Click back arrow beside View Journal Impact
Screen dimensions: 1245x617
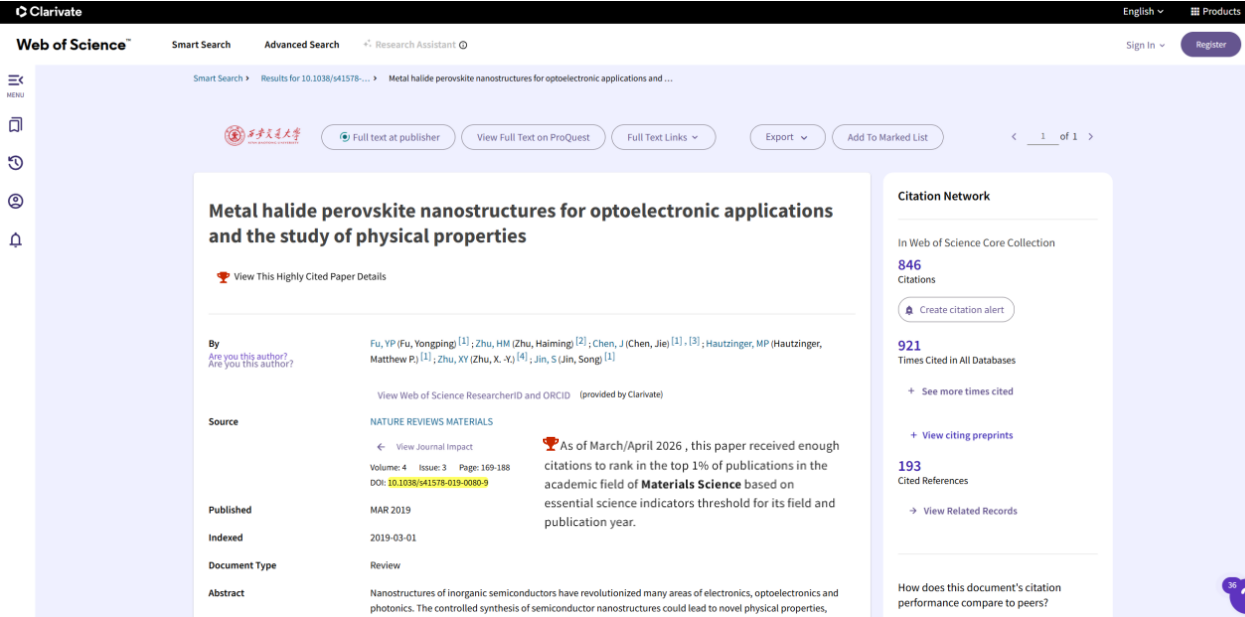tap(381, 447)
